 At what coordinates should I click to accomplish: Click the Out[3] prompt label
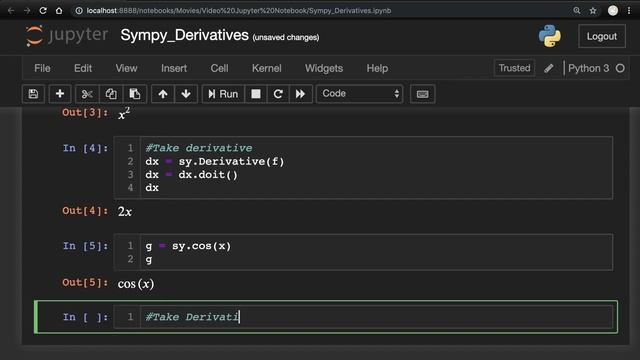click(x=85, y=113)
